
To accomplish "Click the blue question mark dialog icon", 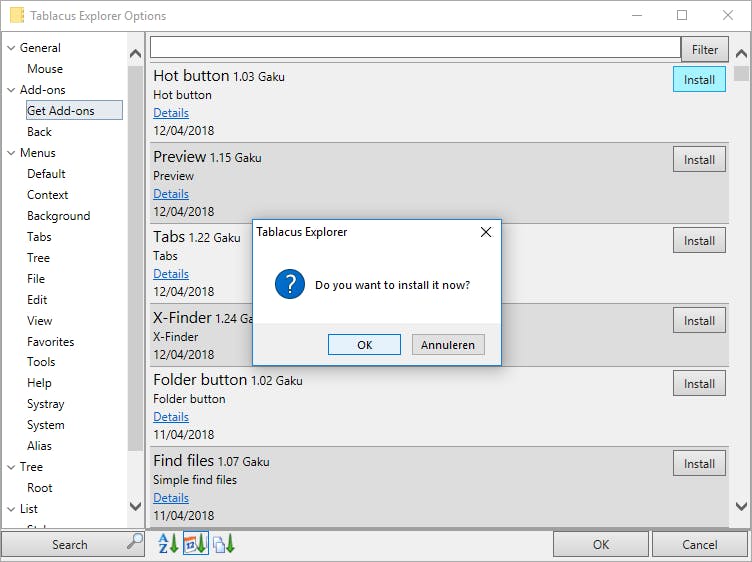I will [x=290, y=284].
